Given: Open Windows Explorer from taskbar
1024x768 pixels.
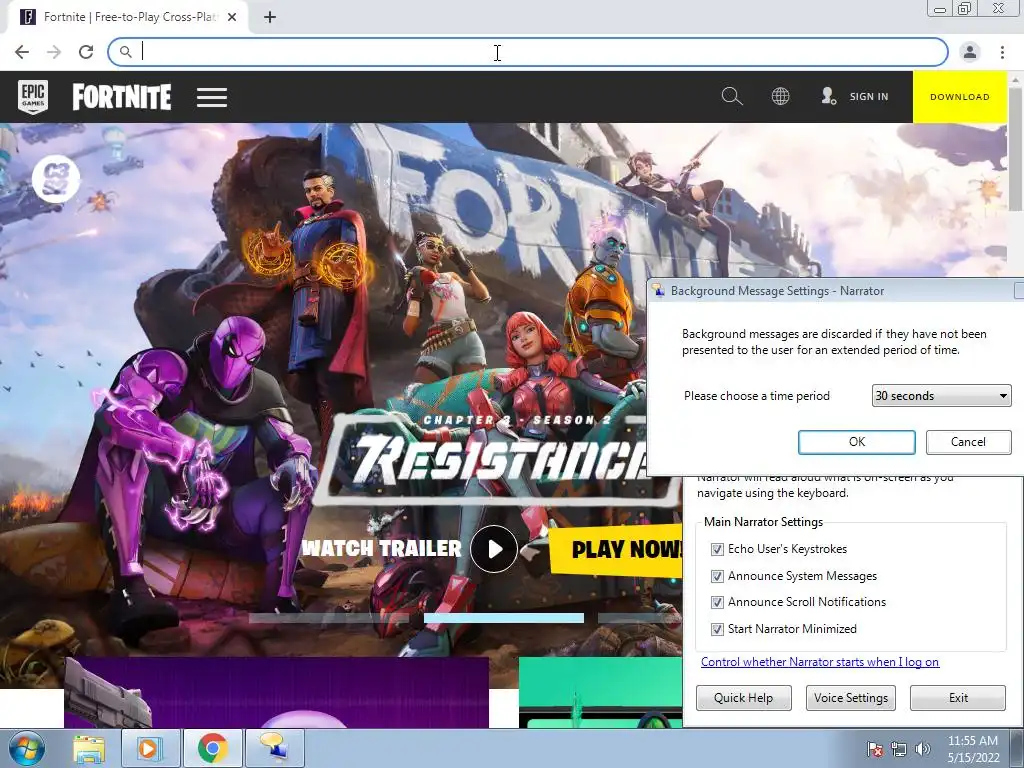Looking at the screenshot, I should [89, 749].
